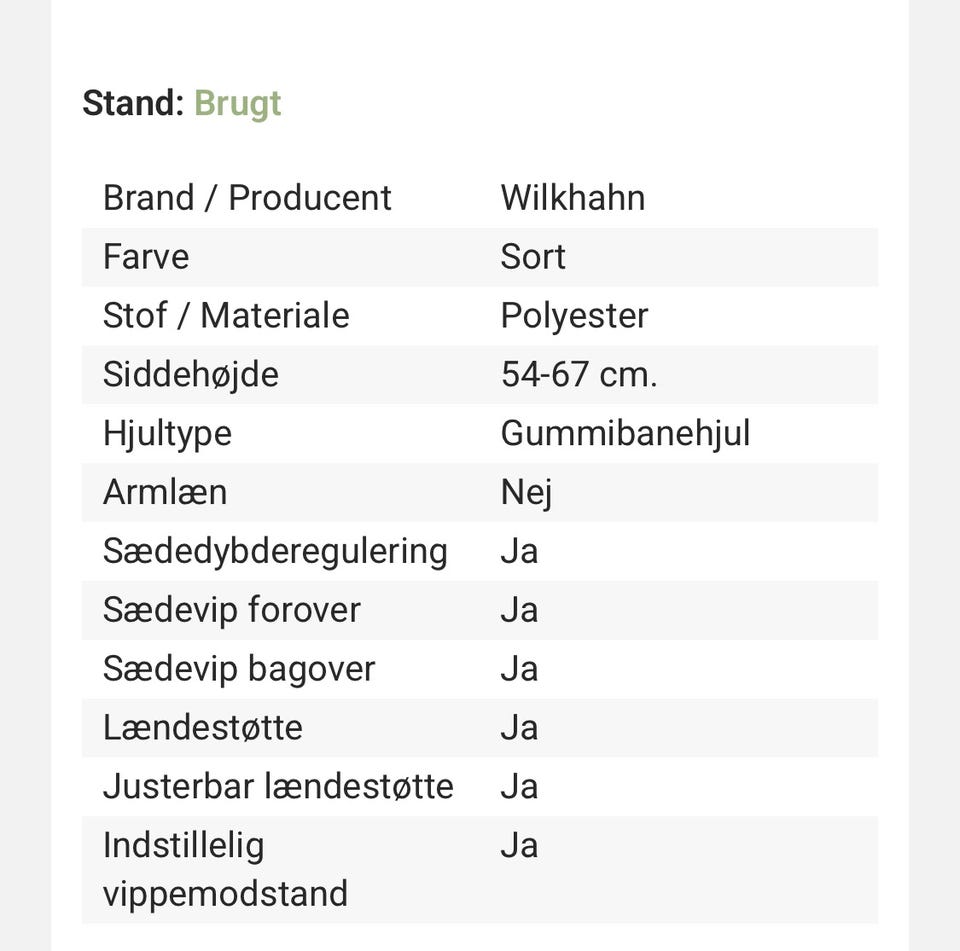Click the 'Indstillelig vippemodstand' row label
This screenshot has height=951, width=960.
point(225,869)
